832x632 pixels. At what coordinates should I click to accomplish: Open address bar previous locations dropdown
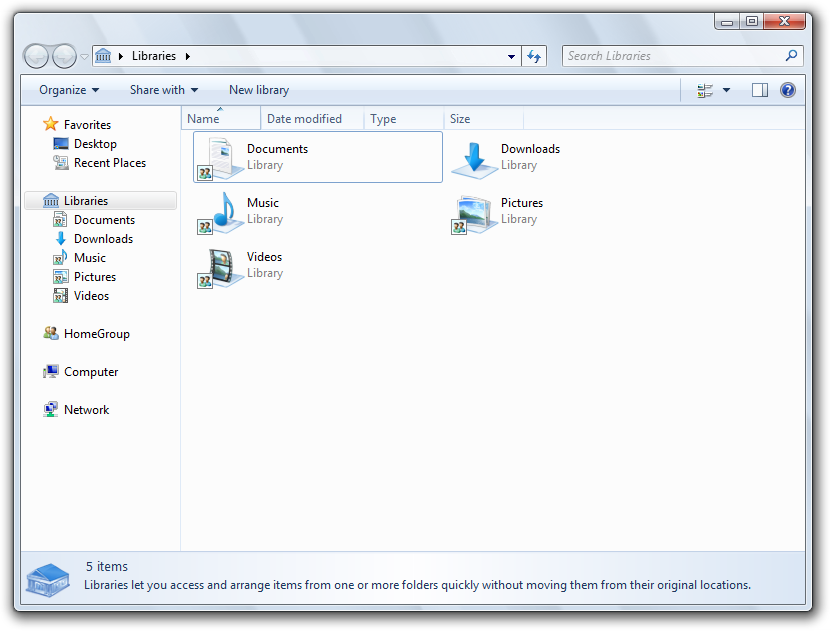click(511, 56)
